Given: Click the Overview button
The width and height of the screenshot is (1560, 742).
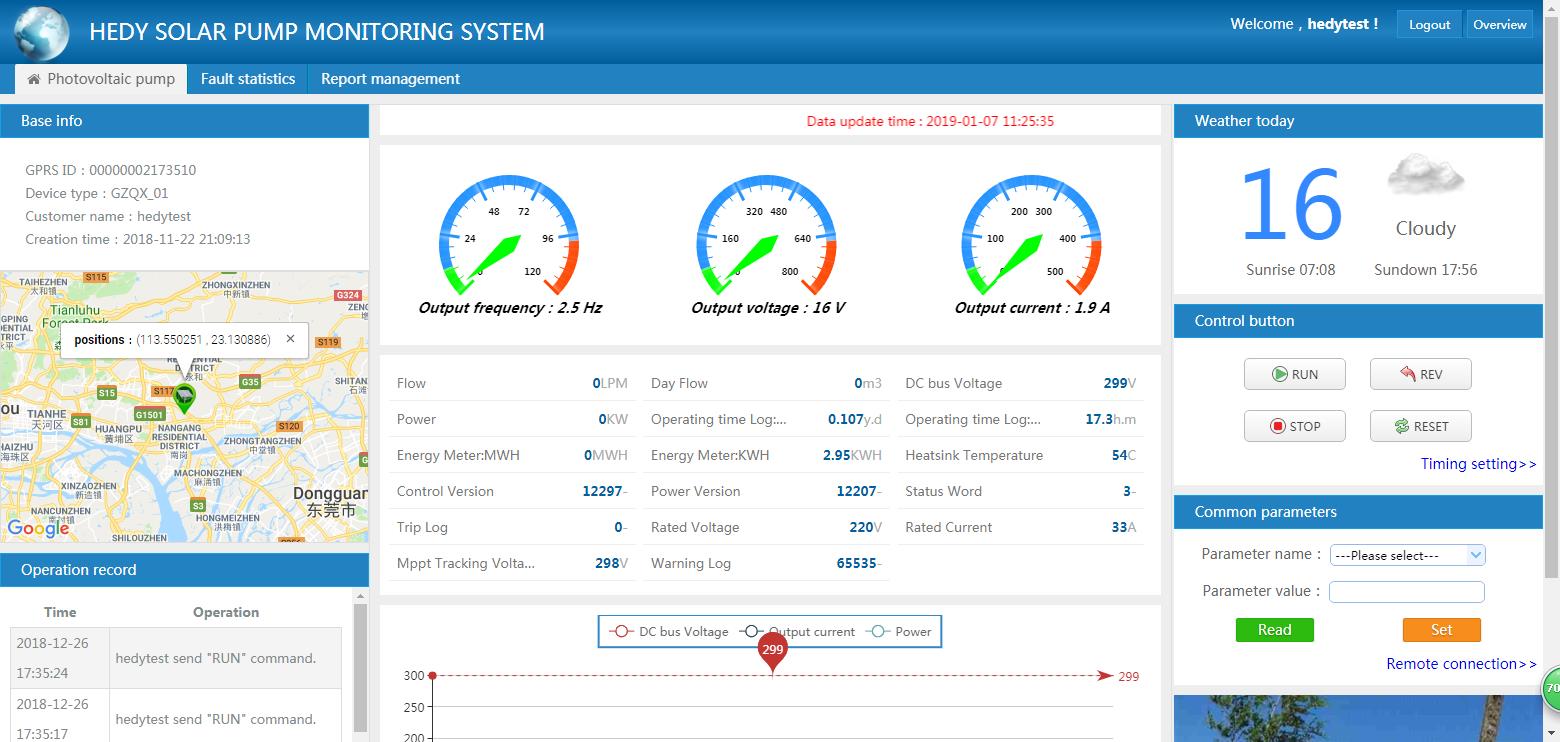Looking at the screenshot, I should coord(1499,25).
